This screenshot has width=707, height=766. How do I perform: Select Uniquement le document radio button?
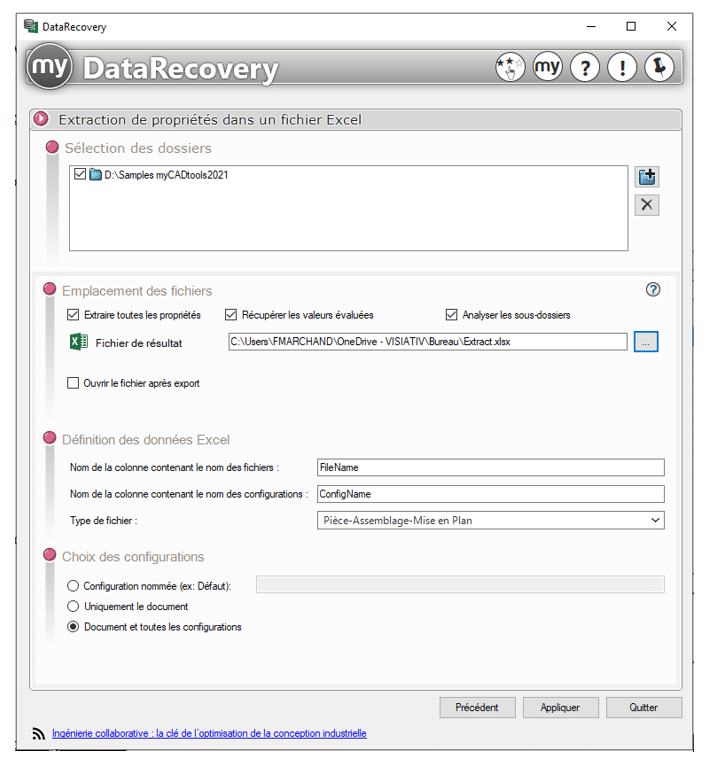click(73, 606)
